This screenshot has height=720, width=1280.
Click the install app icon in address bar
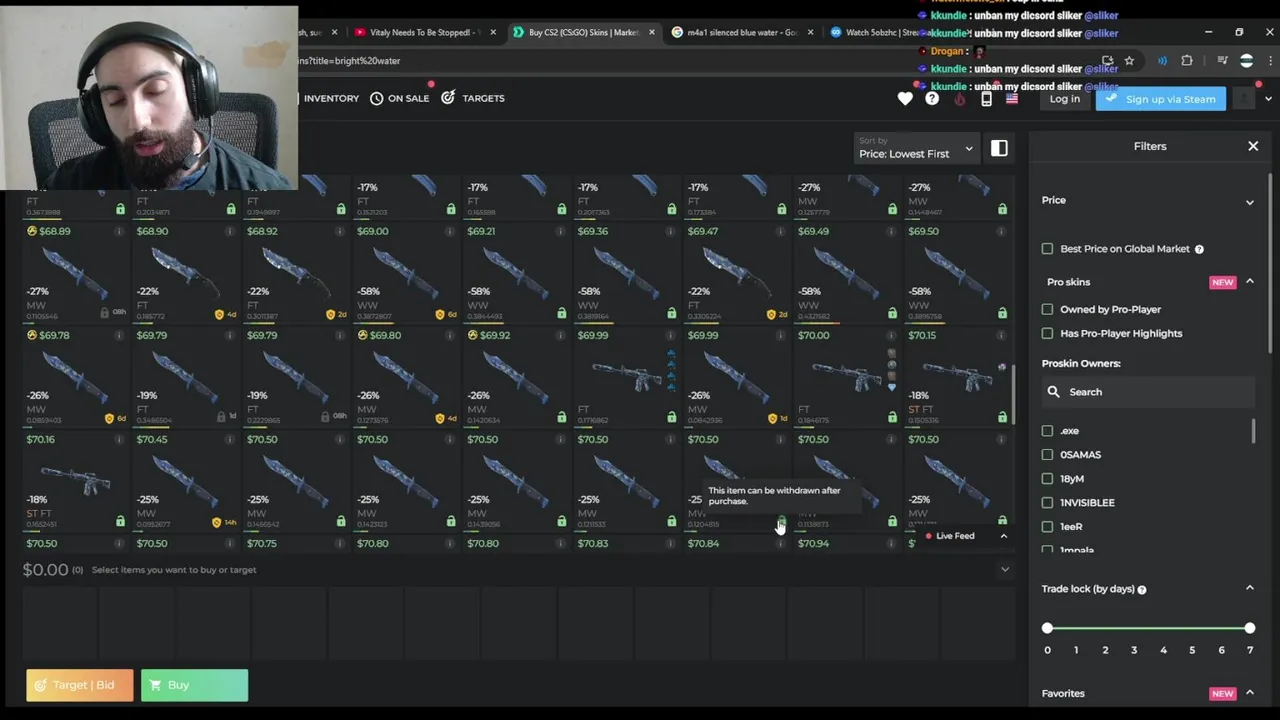point(1107,61)
